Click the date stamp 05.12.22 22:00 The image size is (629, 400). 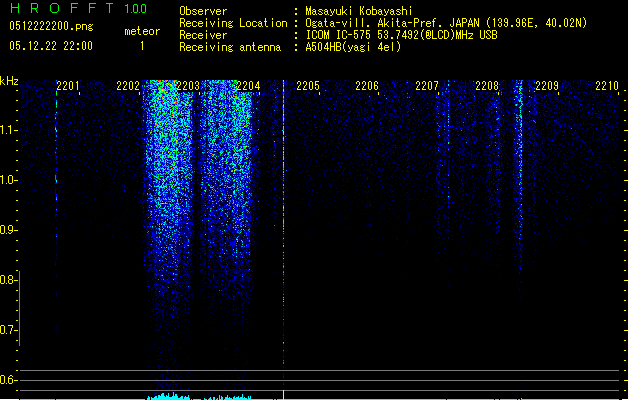point(51,46)
